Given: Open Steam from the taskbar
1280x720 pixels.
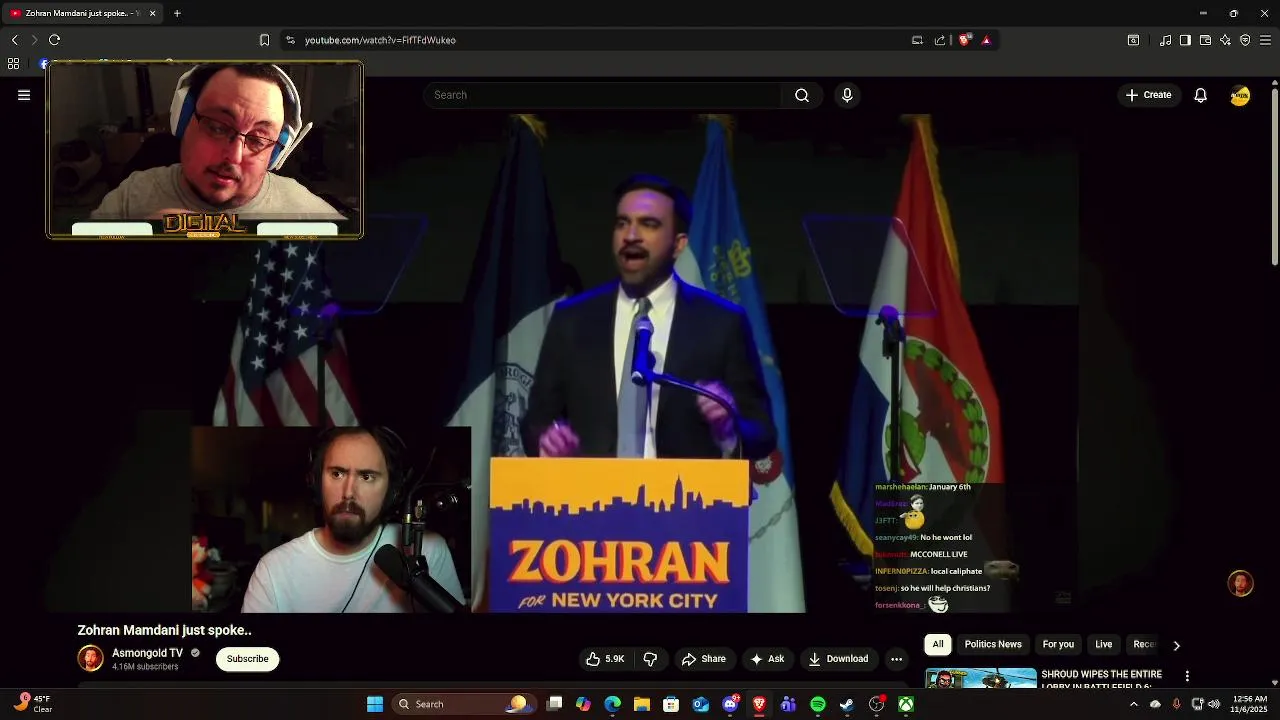Looking at the screenshot, I should (846, 704).
